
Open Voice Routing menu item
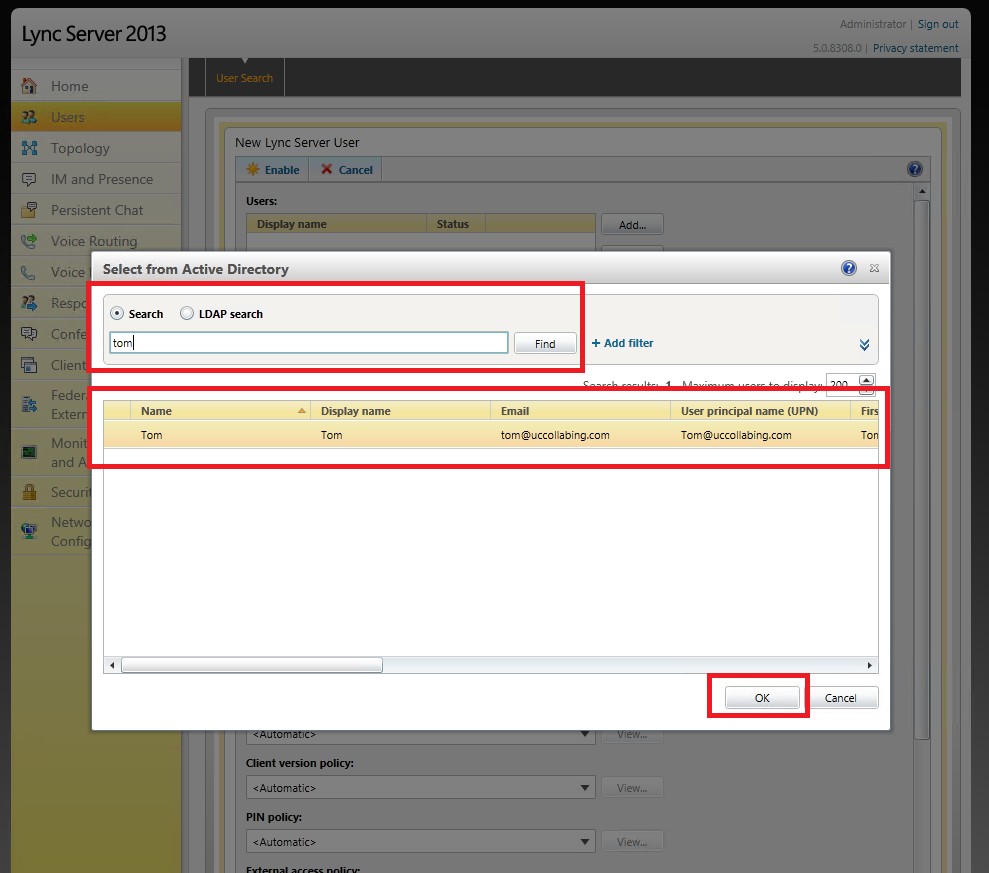tap(94, 241)
